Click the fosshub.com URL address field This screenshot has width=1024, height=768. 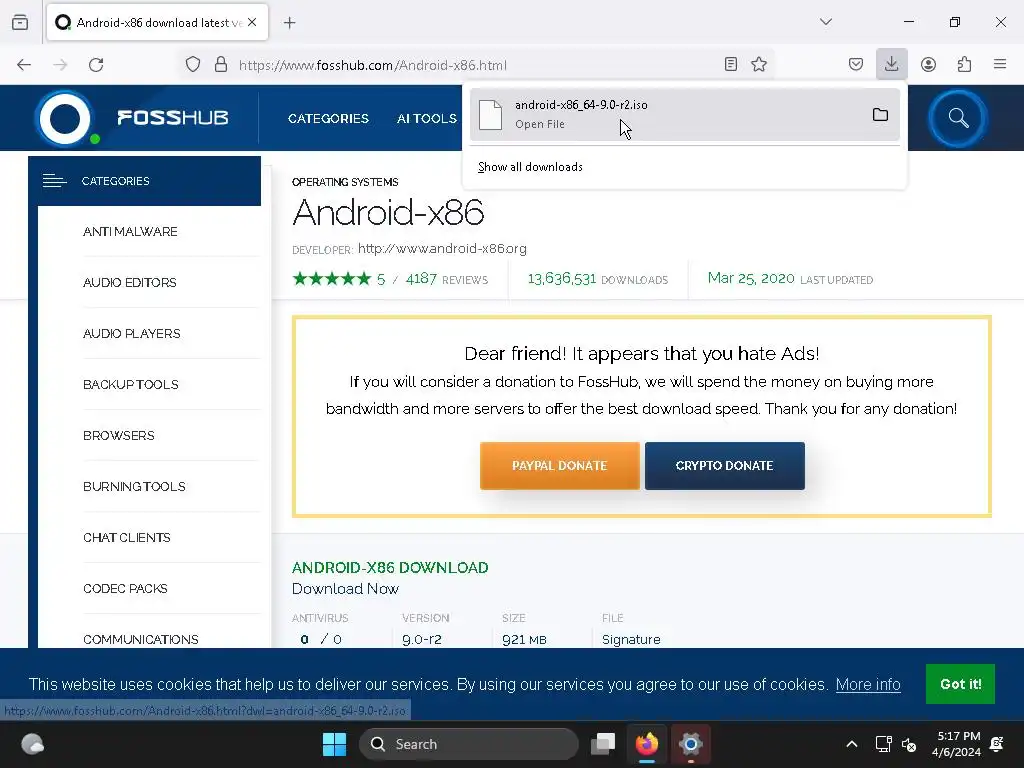click(x=477, y=65)
